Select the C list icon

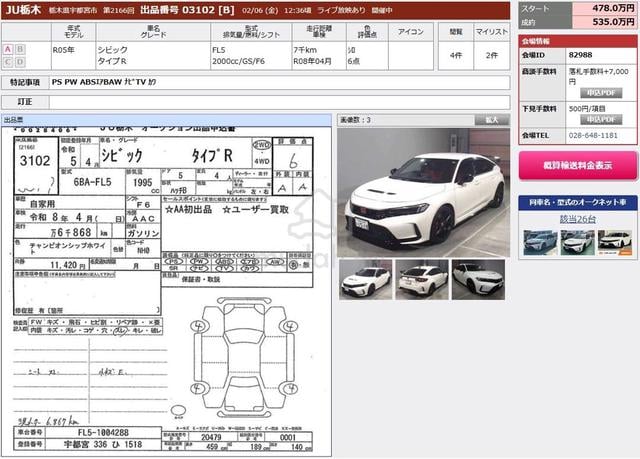click(8, 62)
